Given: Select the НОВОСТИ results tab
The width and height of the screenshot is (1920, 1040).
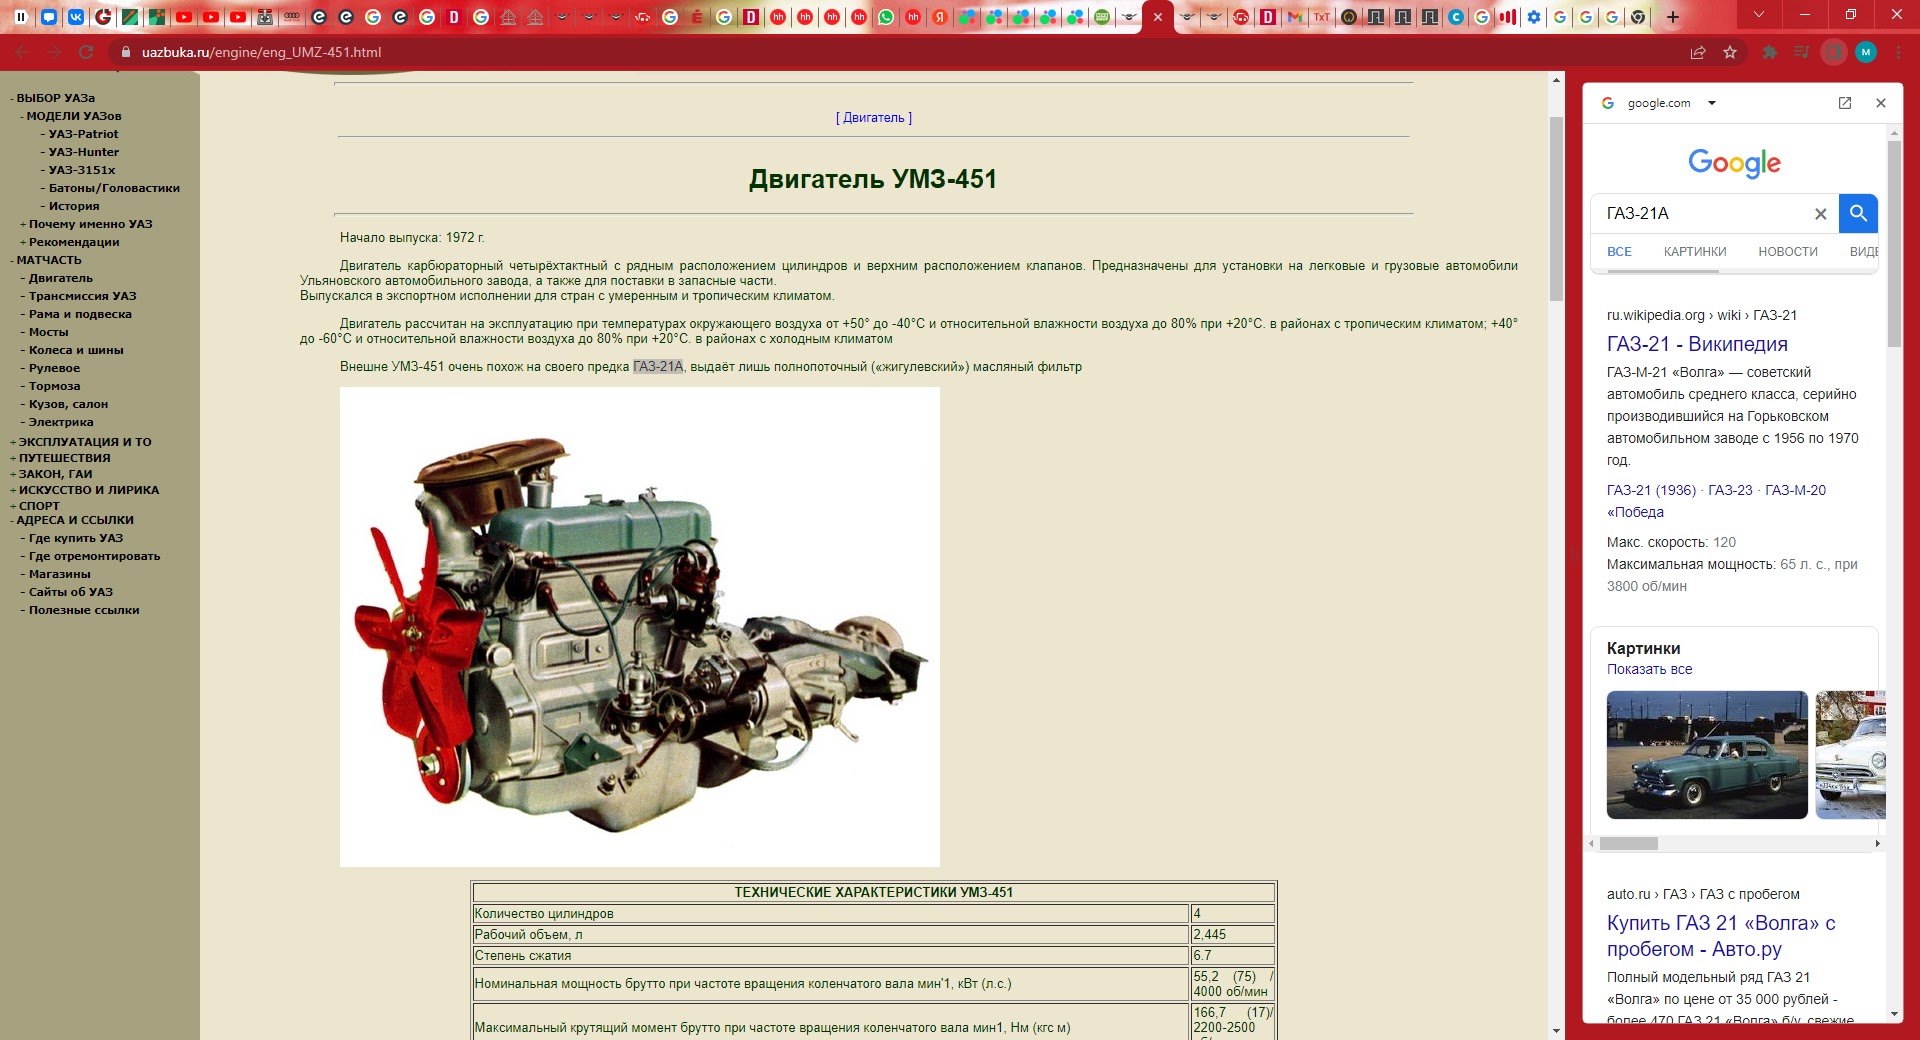Looking at the screenshot, I should point(1788,252).
